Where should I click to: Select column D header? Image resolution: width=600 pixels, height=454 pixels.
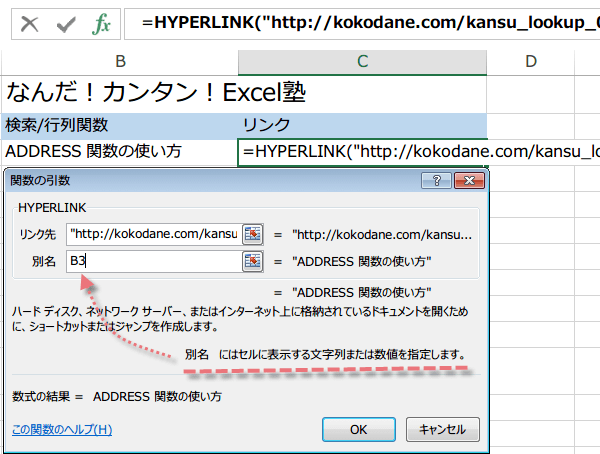tap(530, 62)
